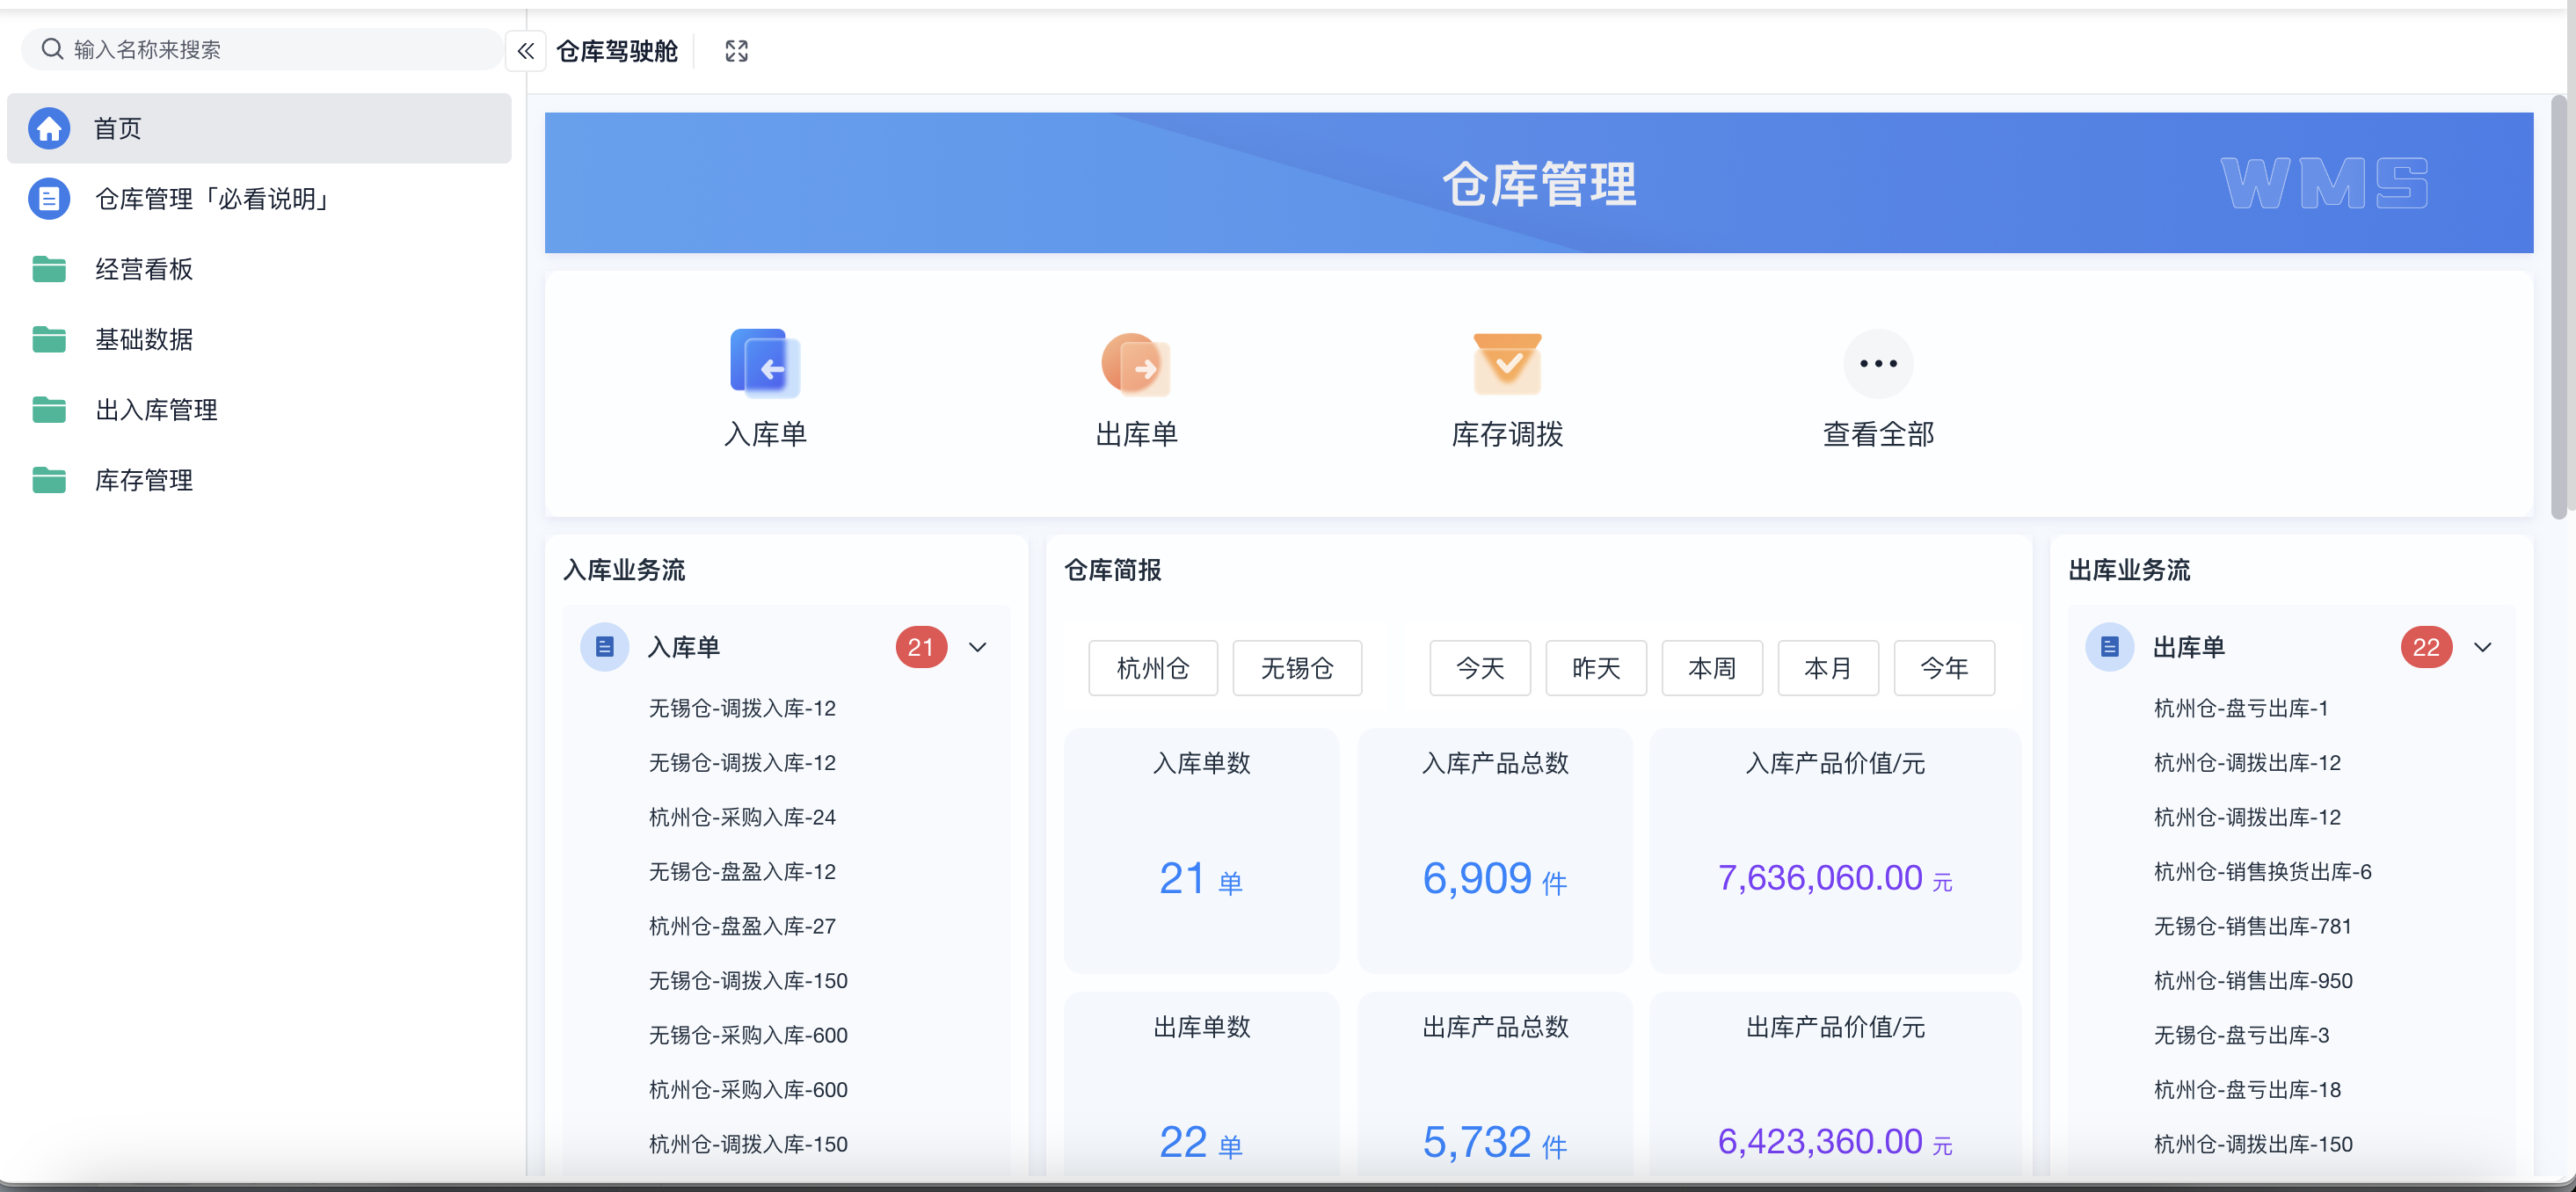
Task: Filter by 无锡仓 warehouse
Action: (x=1297, y=668)
